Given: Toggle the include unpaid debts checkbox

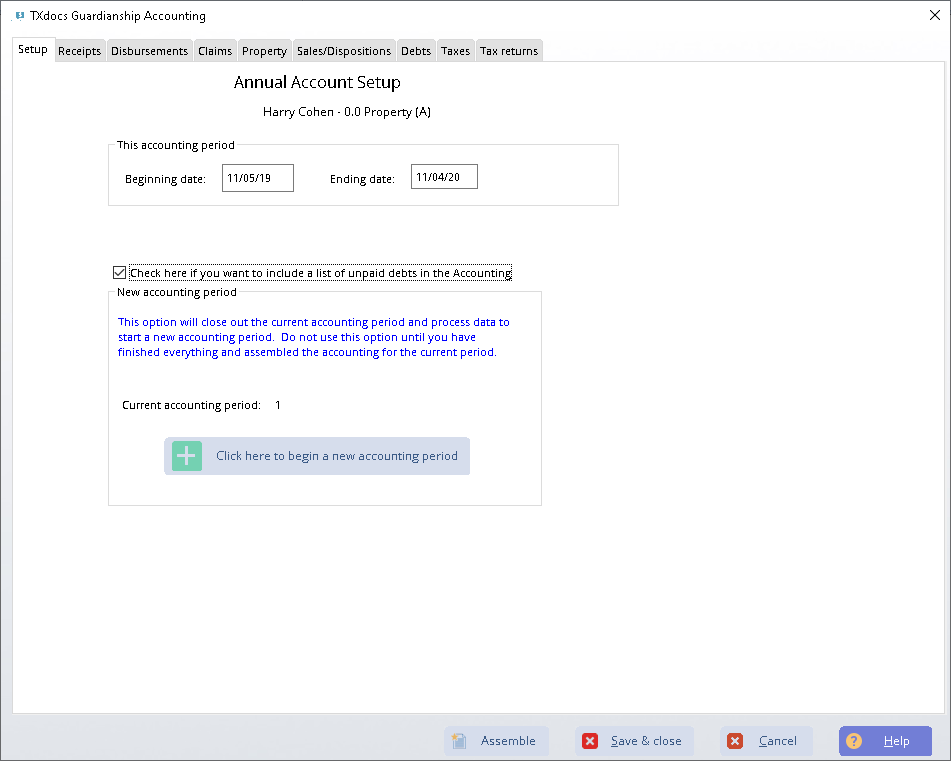Looking at the screenshot, I should click(120, 272).
